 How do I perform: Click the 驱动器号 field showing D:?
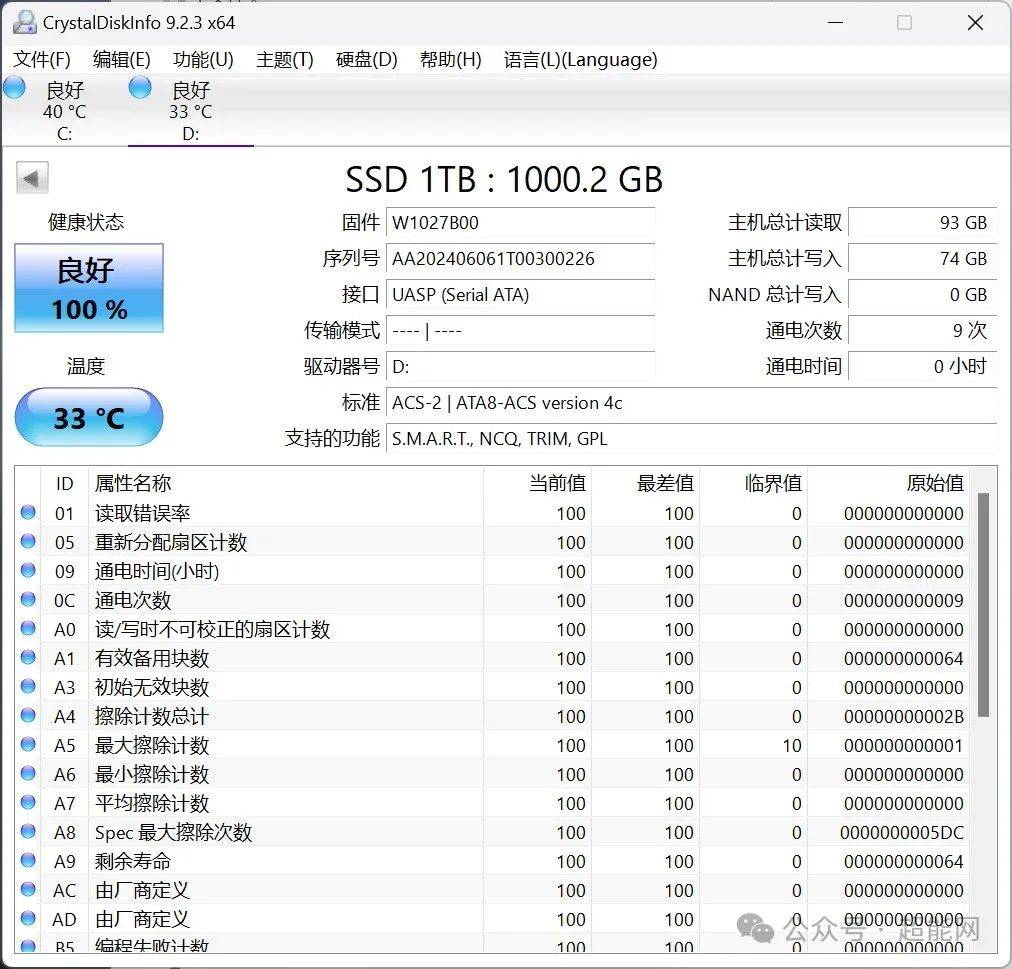click(x=520, y=367)
